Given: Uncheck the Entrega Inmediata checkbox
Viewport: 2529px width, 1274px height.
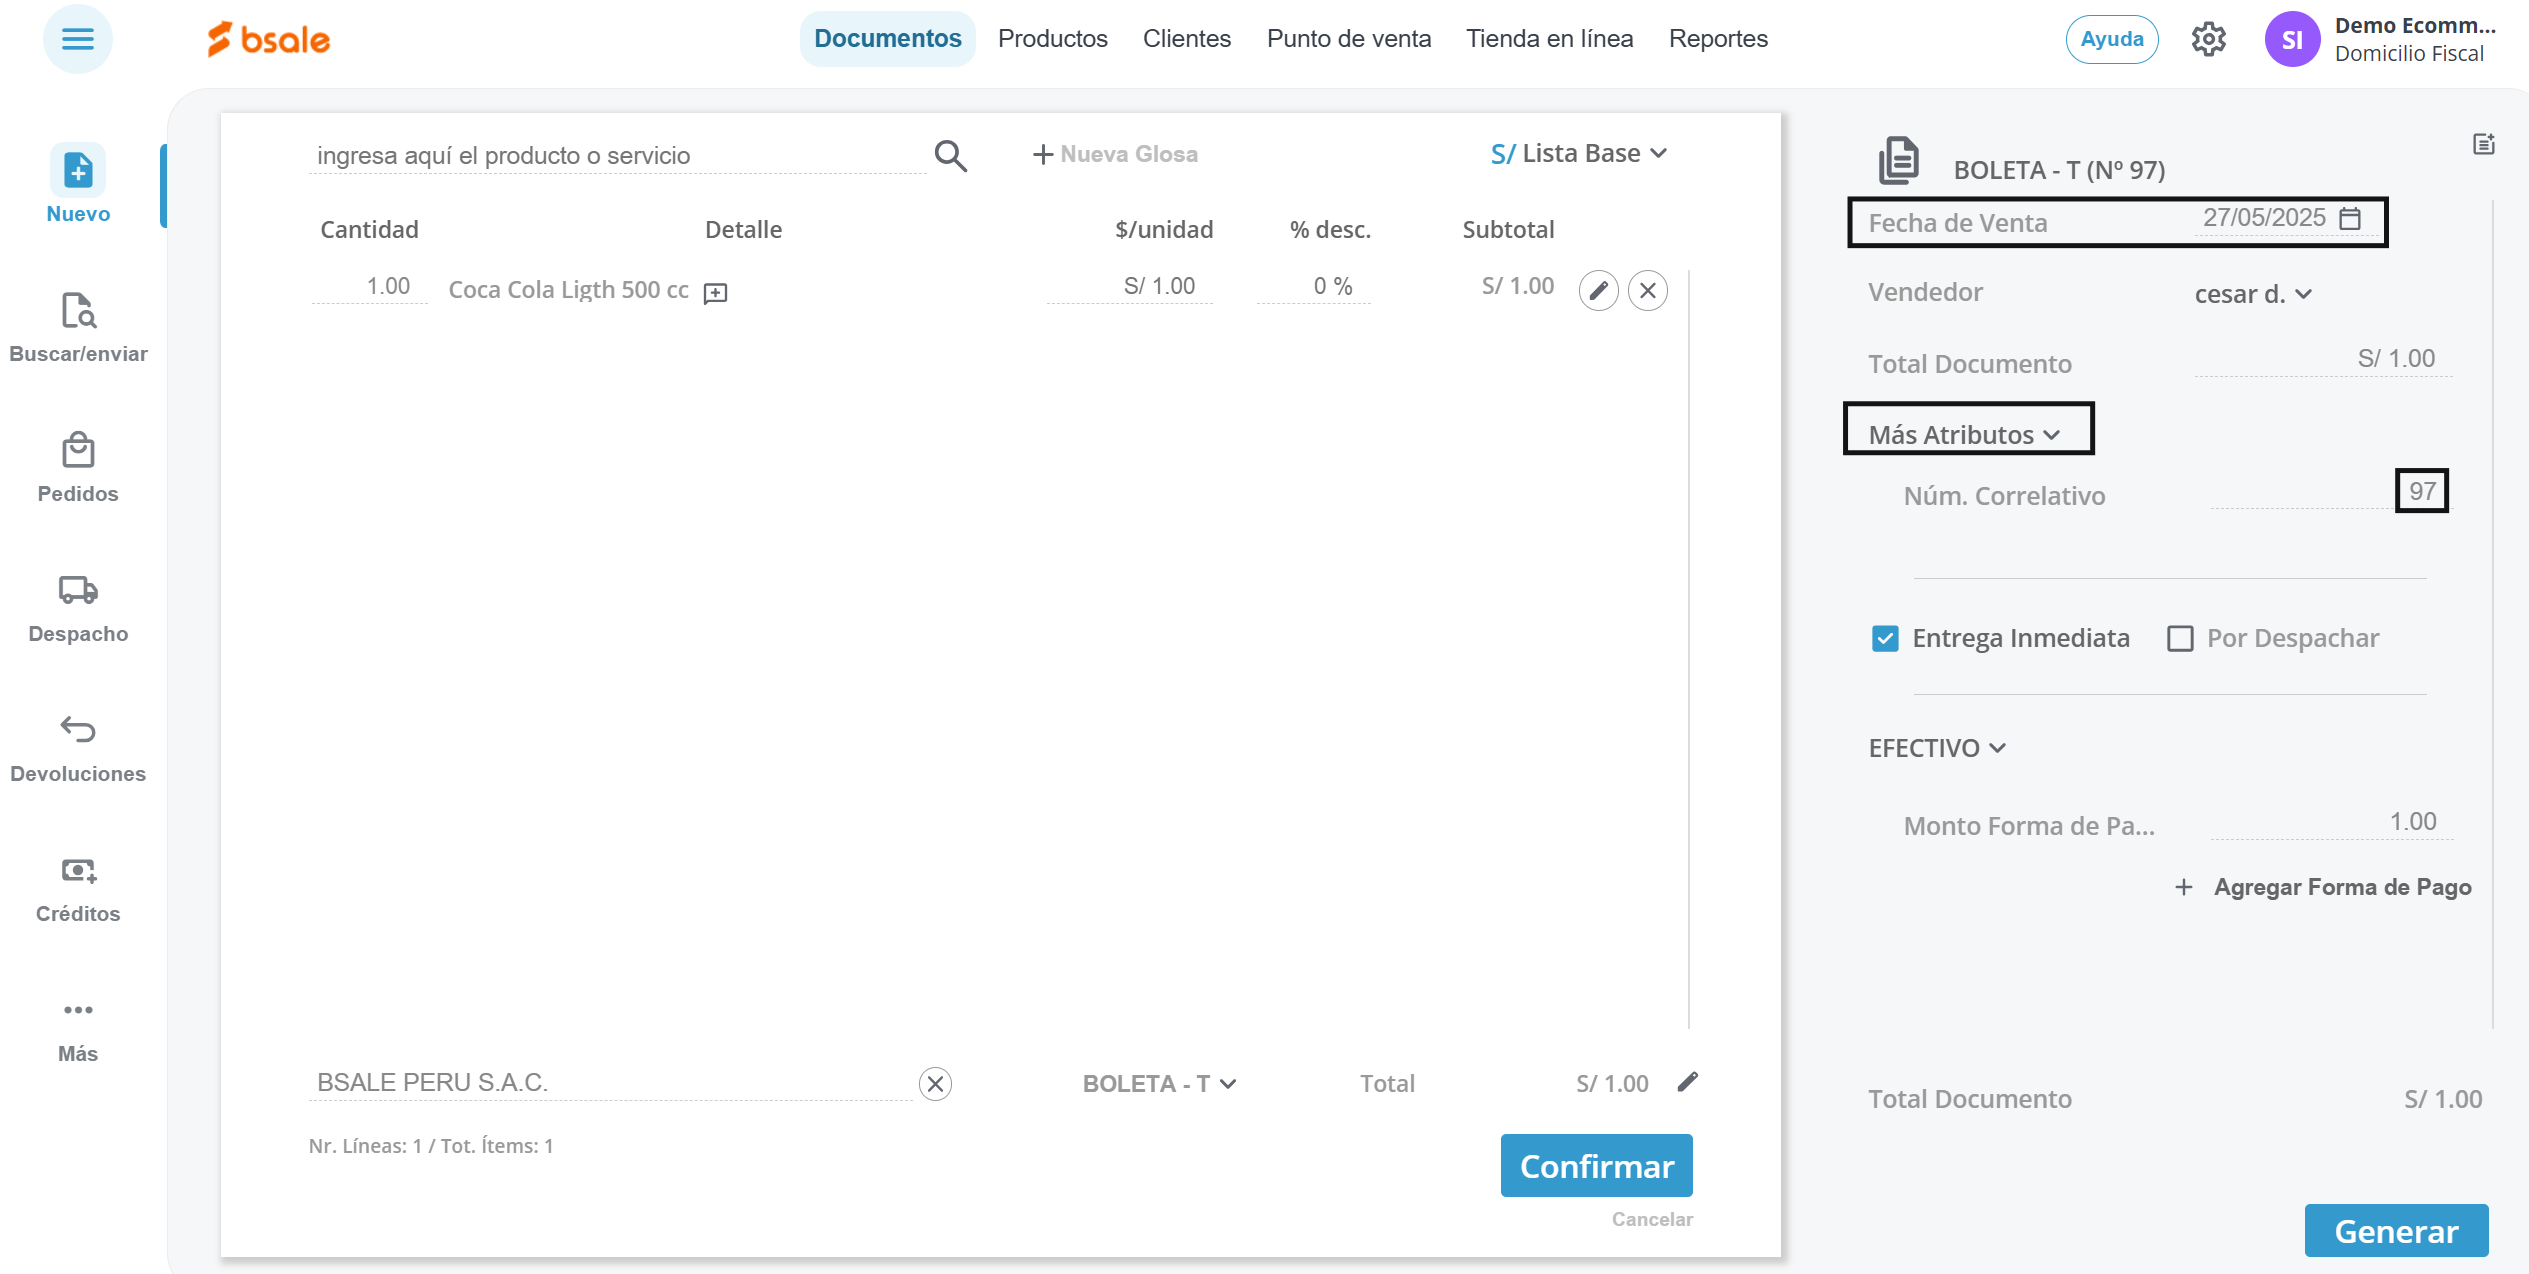Looking at the screenshot, I should [x=1885, y=638].
